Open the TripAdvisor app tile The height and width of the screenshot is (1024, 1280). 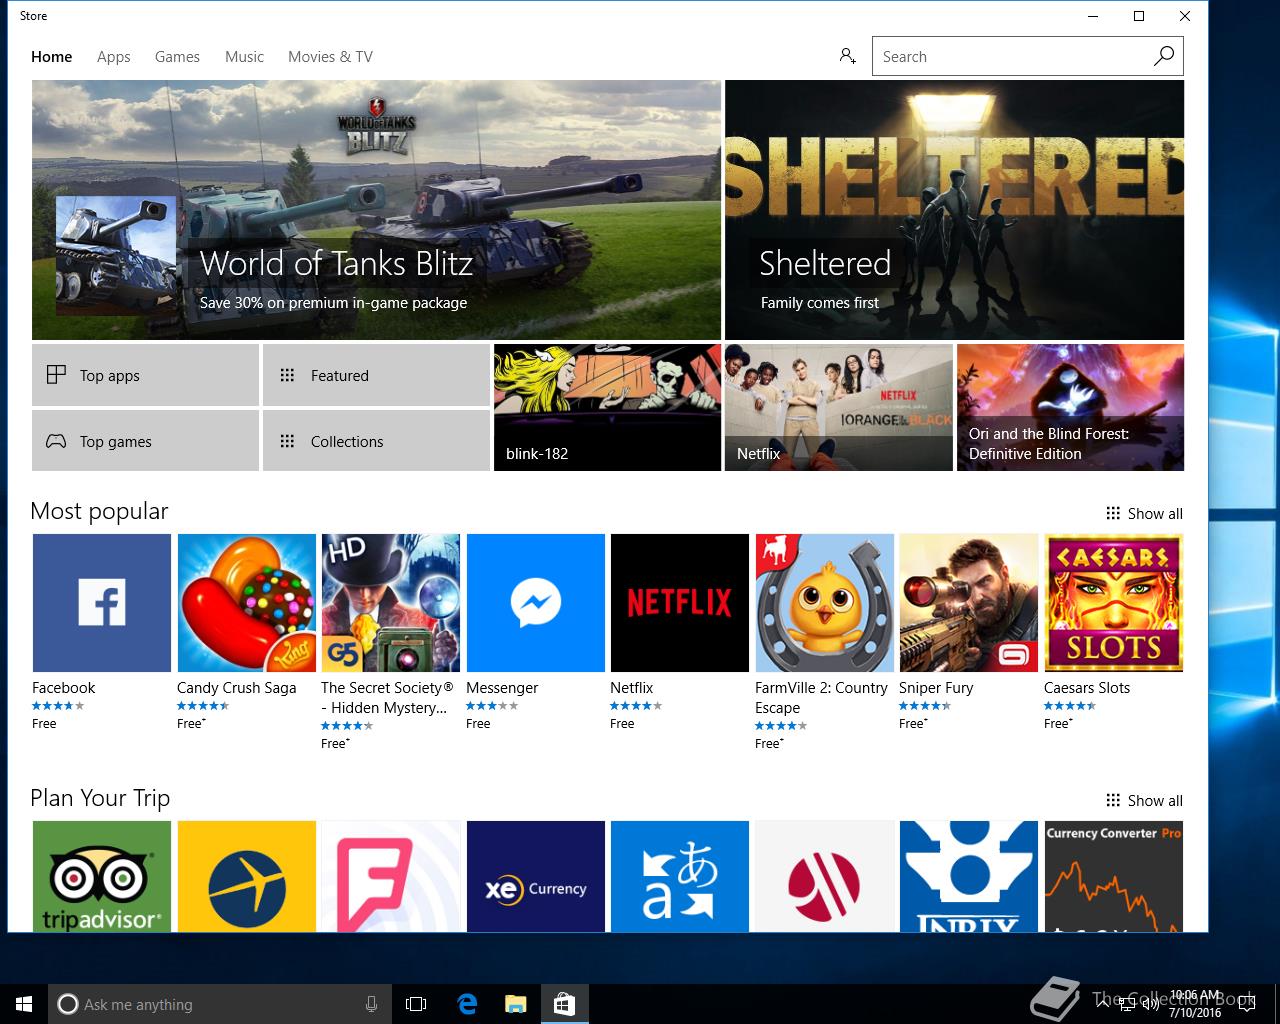[101, 877]
